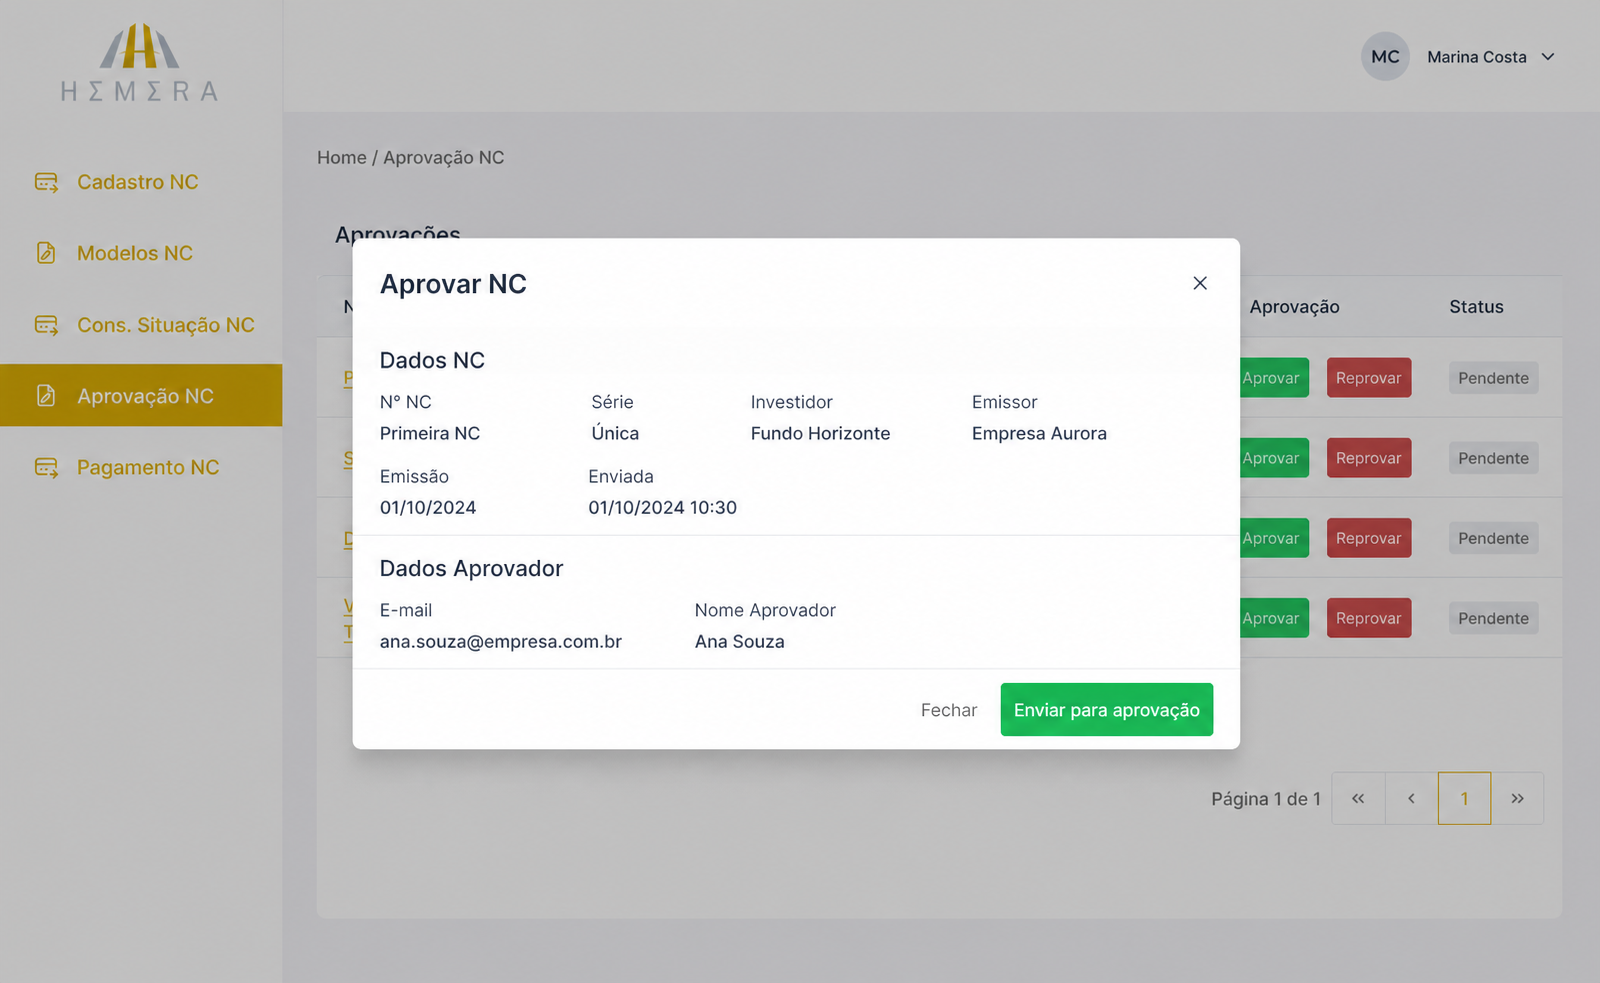Click the Fundo Horizonte investor value
Viewport: 1600px width, 983px height.
coord(820,433)
